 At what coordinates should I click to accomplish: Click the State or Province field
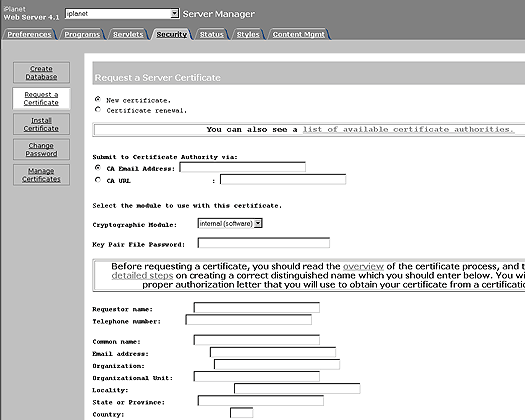coord(260,401)
